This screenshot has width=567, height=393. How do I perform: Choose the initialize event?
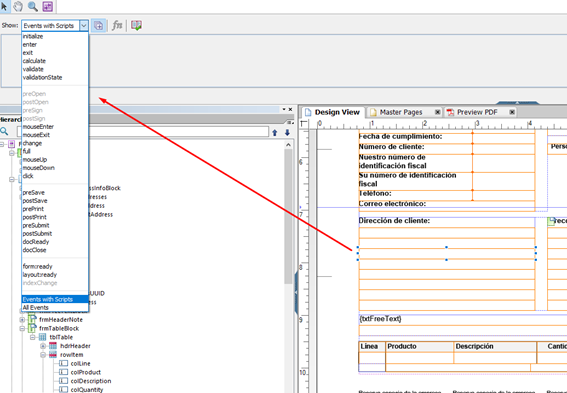(x=33, y=36)
